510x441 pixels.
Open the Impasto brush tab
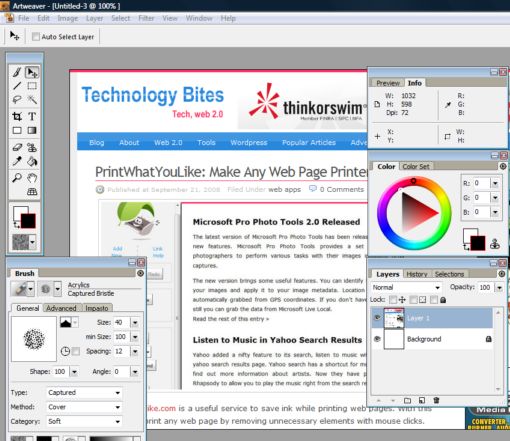click(97, 308)
